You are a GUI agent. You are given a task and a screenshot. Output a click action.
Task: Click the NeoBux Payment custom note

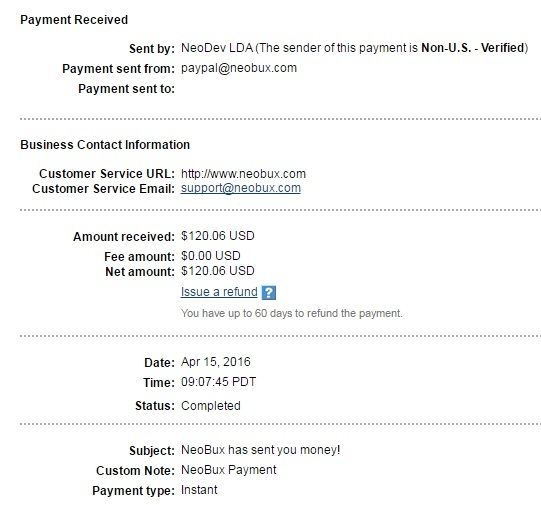click(x=228, y=470)
